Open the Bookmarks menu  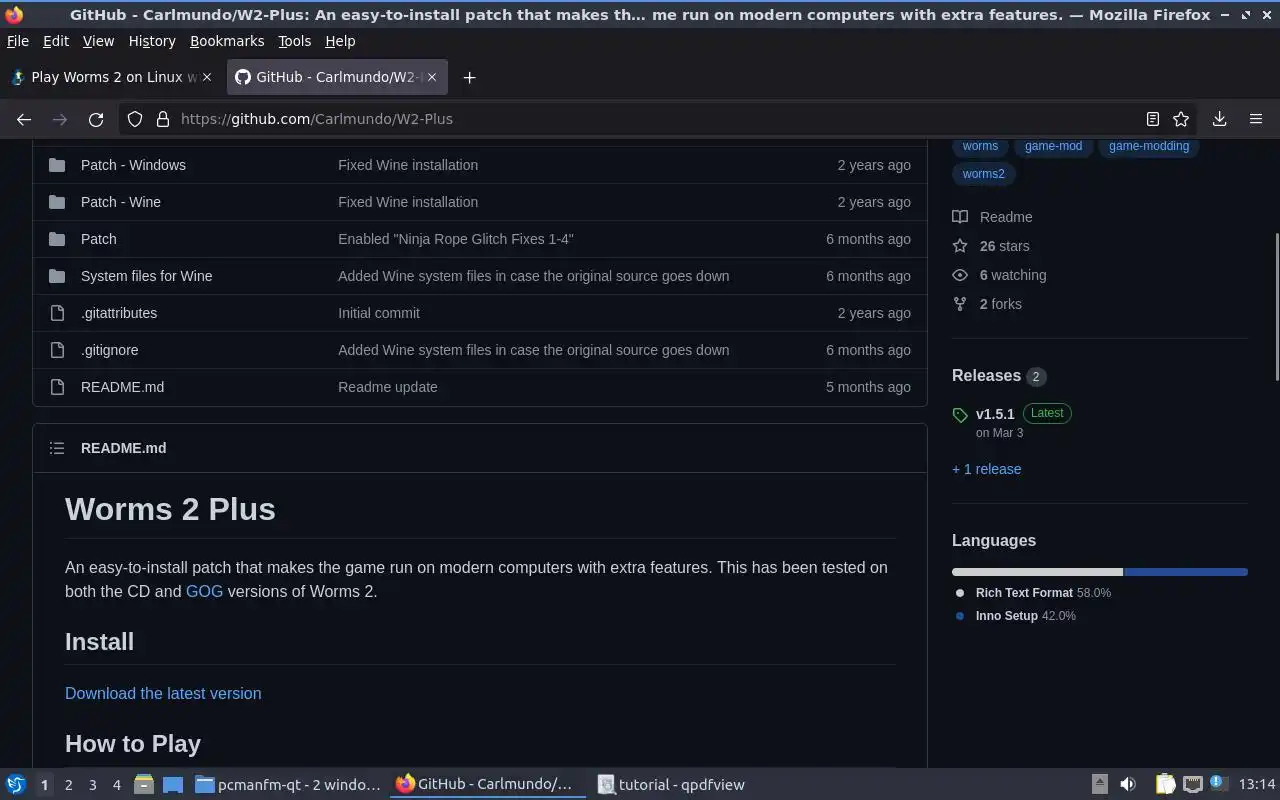227,41
